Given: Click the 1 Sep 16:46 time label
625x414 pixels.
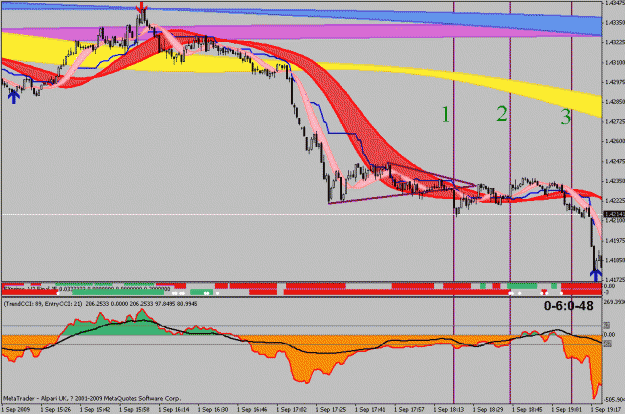Looking at the screenshot, I should (252, 409).
